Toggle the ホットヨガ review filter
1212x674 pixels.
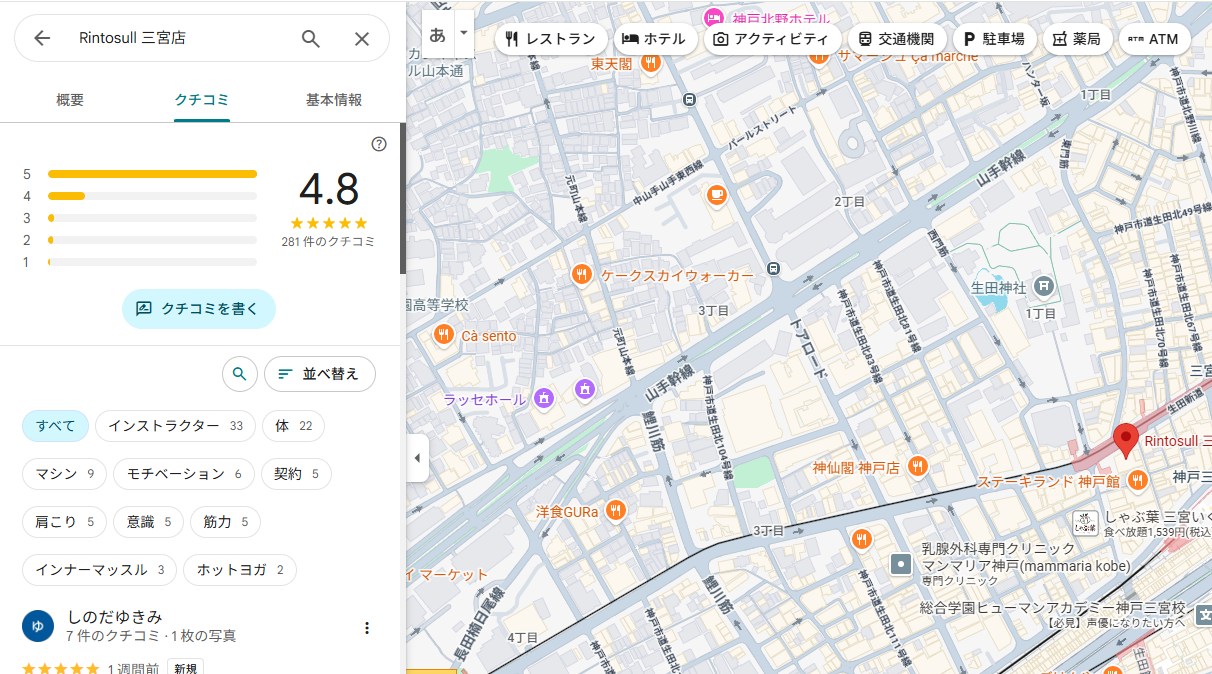click(240, 570)
